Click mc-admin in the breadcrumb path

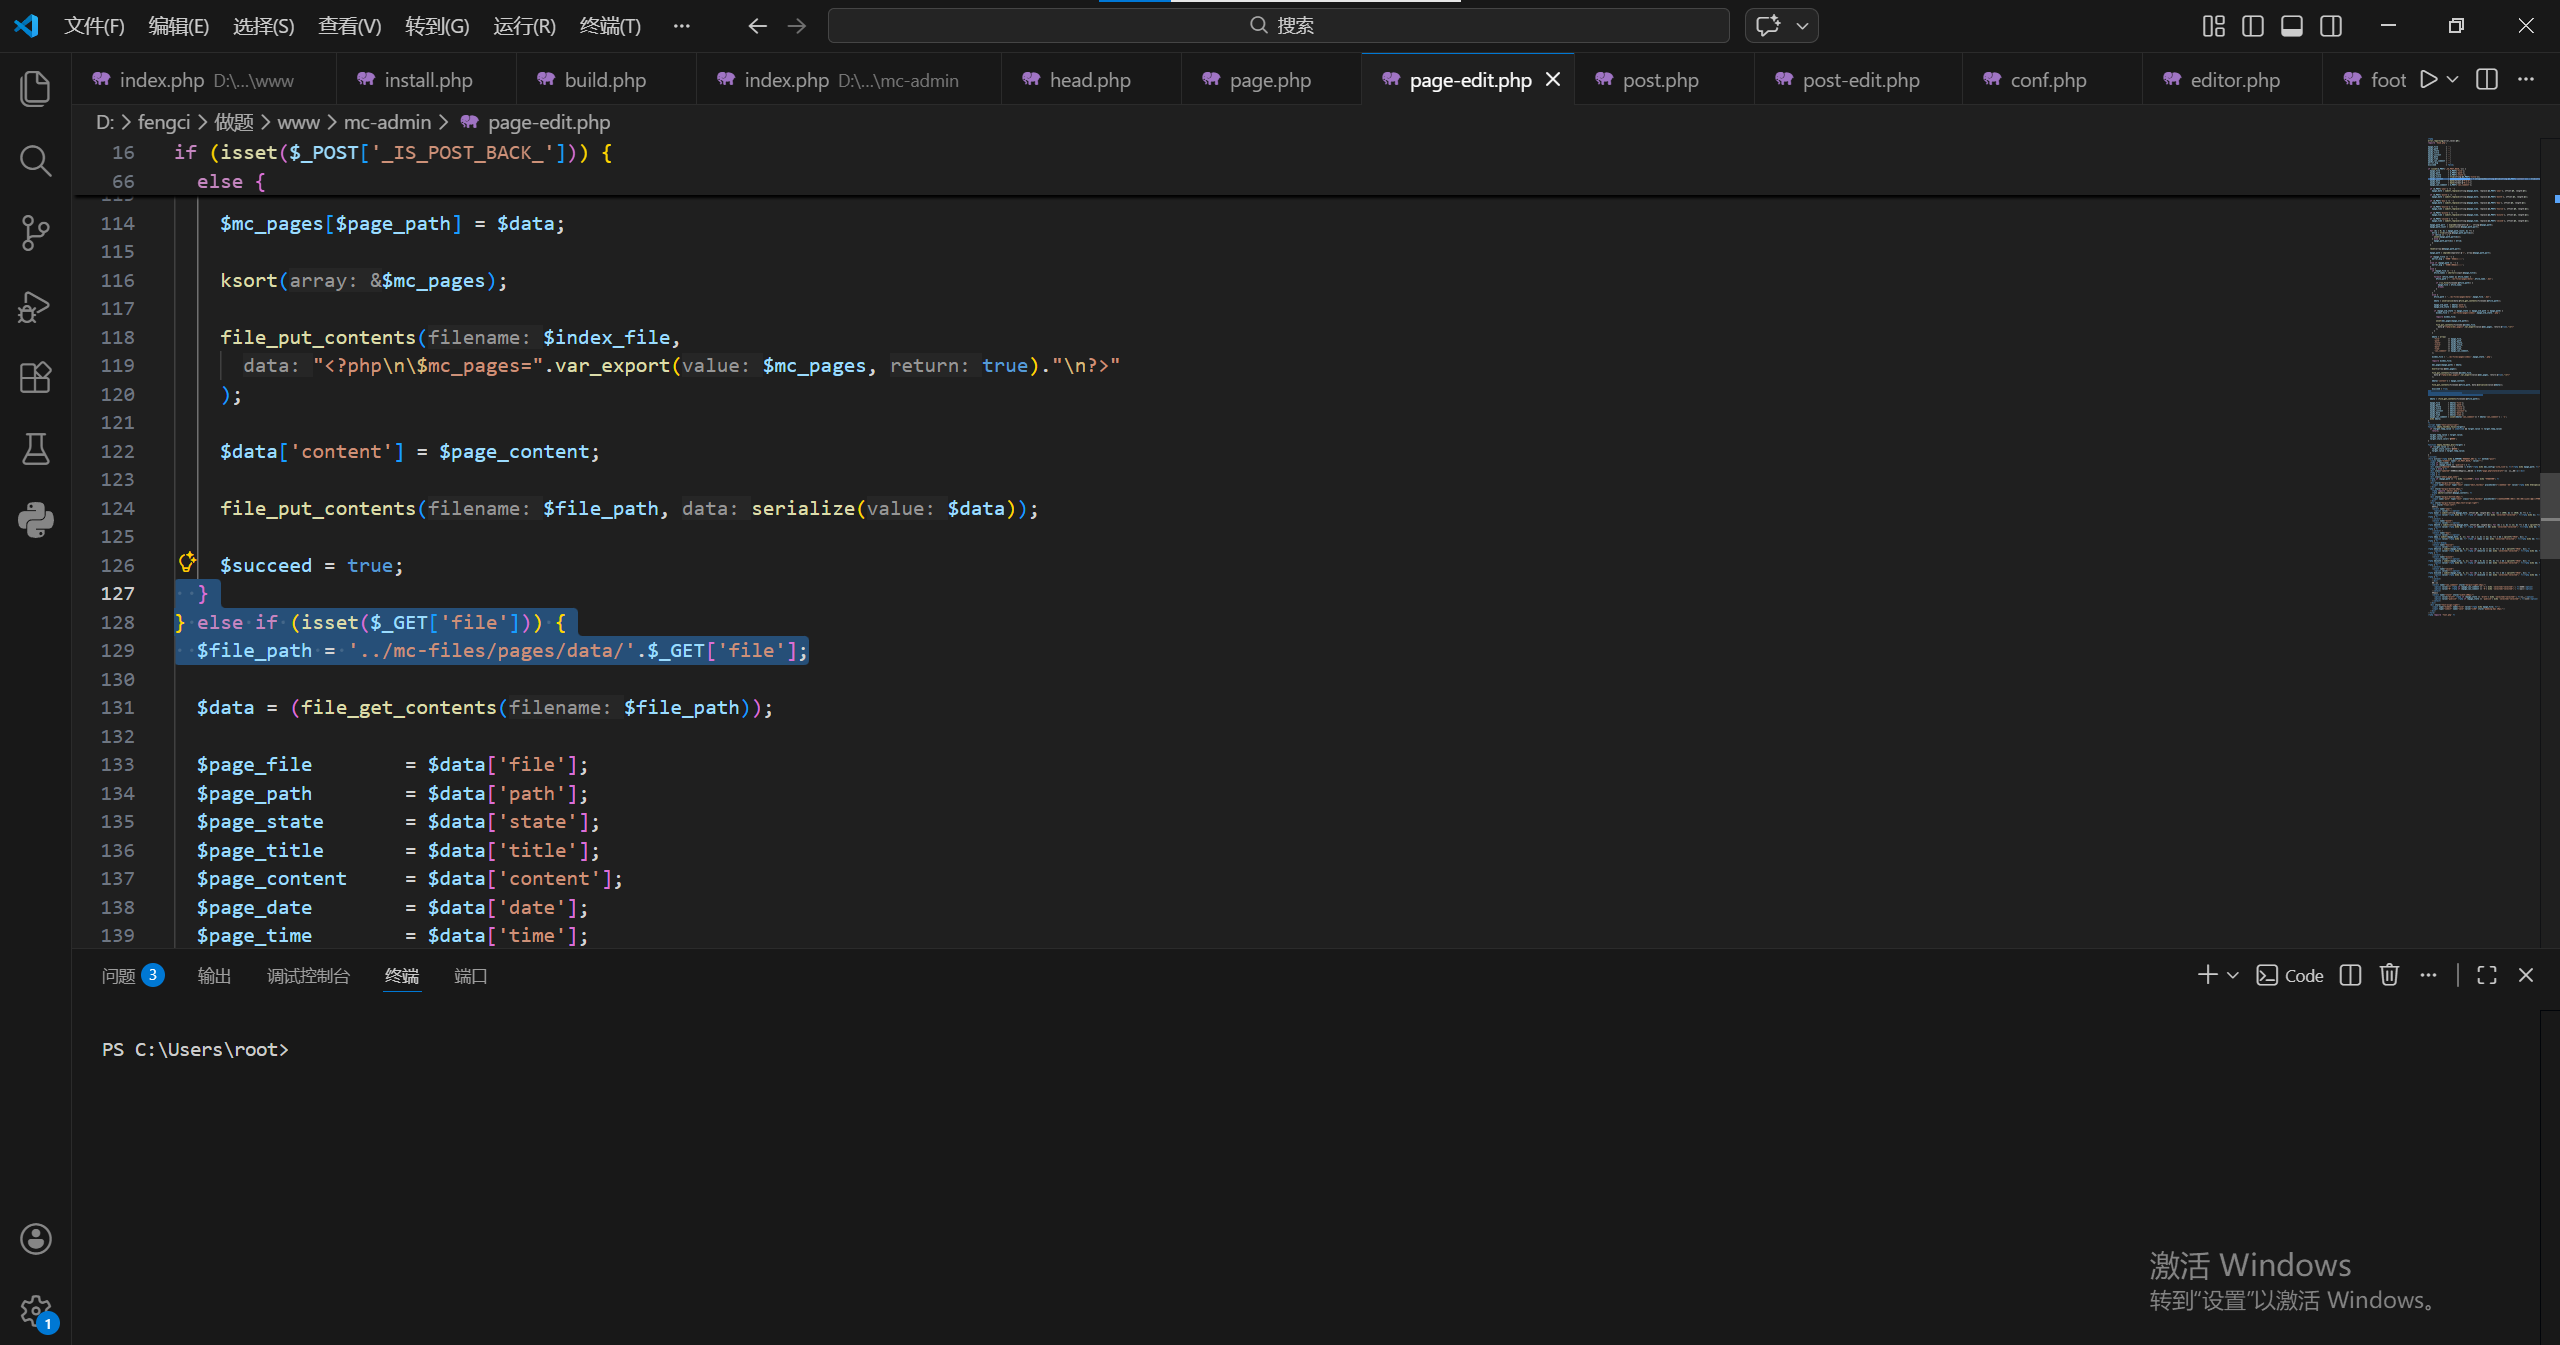tap(387, 122)
